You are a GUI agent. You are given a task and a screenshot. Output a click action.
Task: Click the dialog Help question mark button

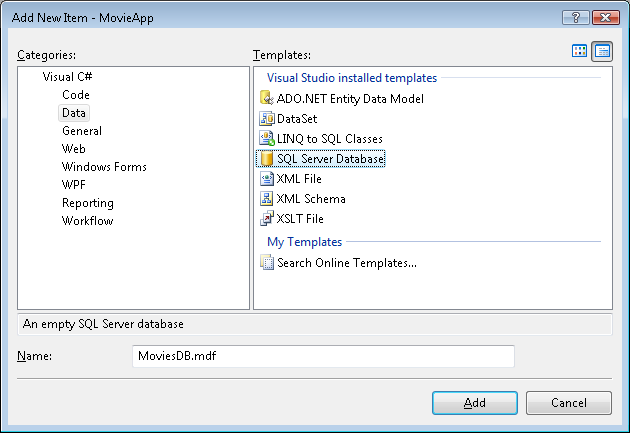point(575,17)
